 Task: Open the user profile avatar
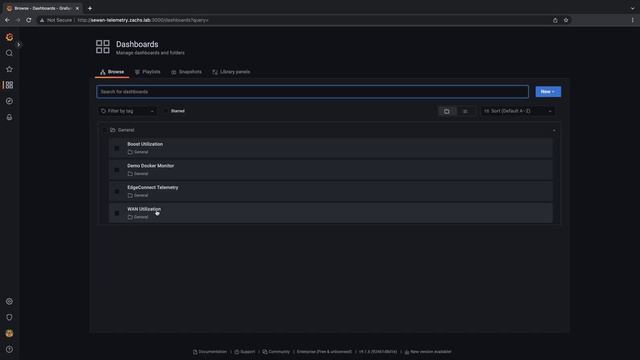[x=9, y=333]
